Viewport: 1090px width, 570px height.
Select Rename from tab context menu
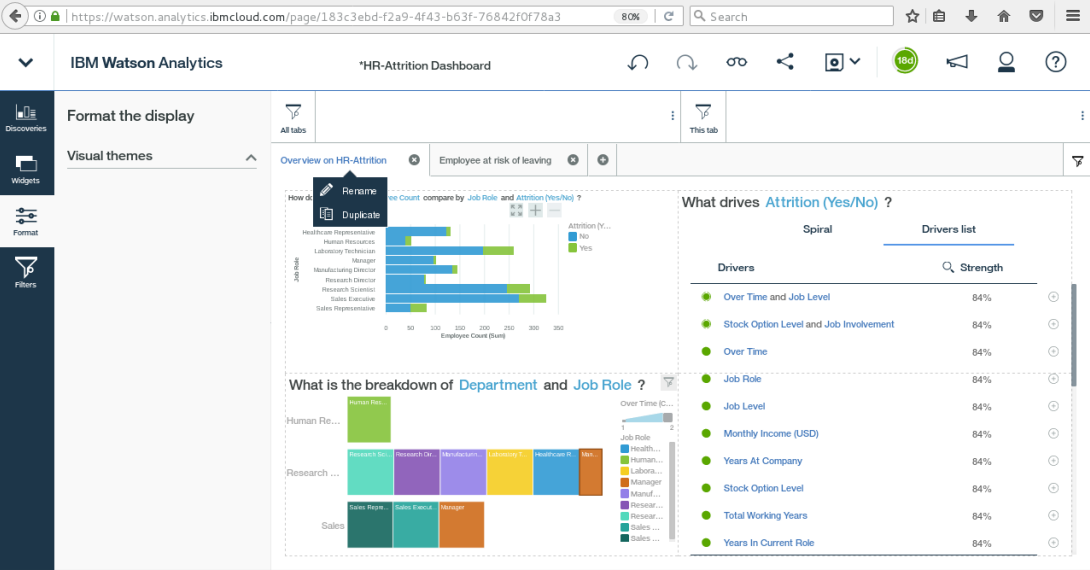[350, 190]
